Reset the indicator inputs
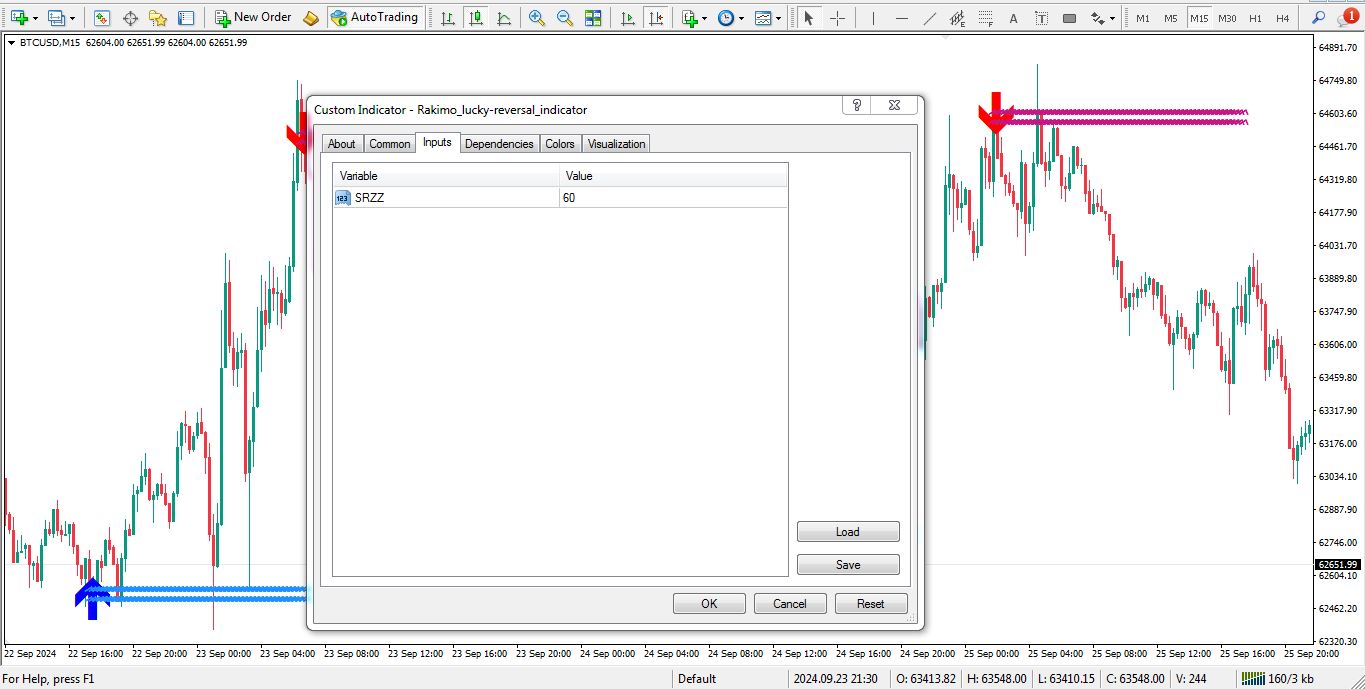 point(870,603)
